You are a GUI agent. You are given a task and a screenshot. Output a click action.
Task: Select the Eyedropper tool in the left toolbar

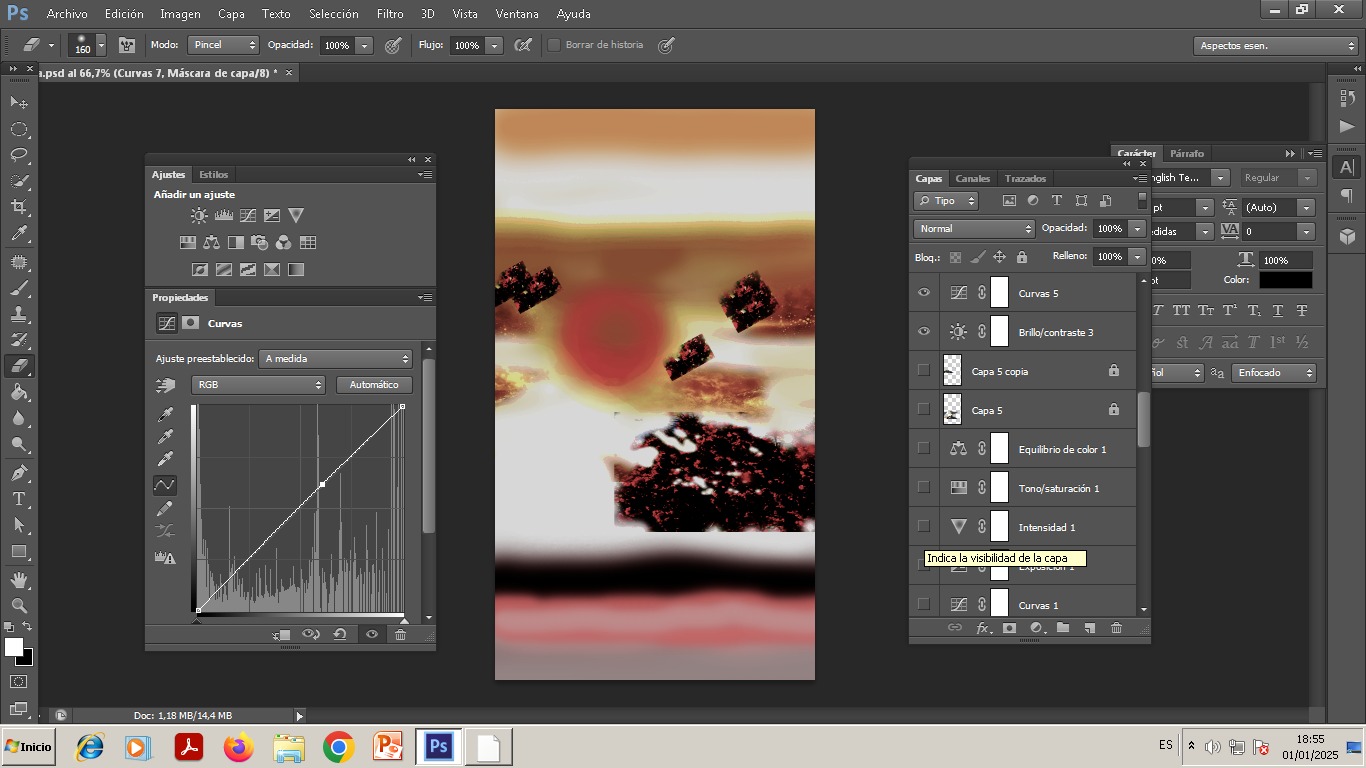coord(19,234)
